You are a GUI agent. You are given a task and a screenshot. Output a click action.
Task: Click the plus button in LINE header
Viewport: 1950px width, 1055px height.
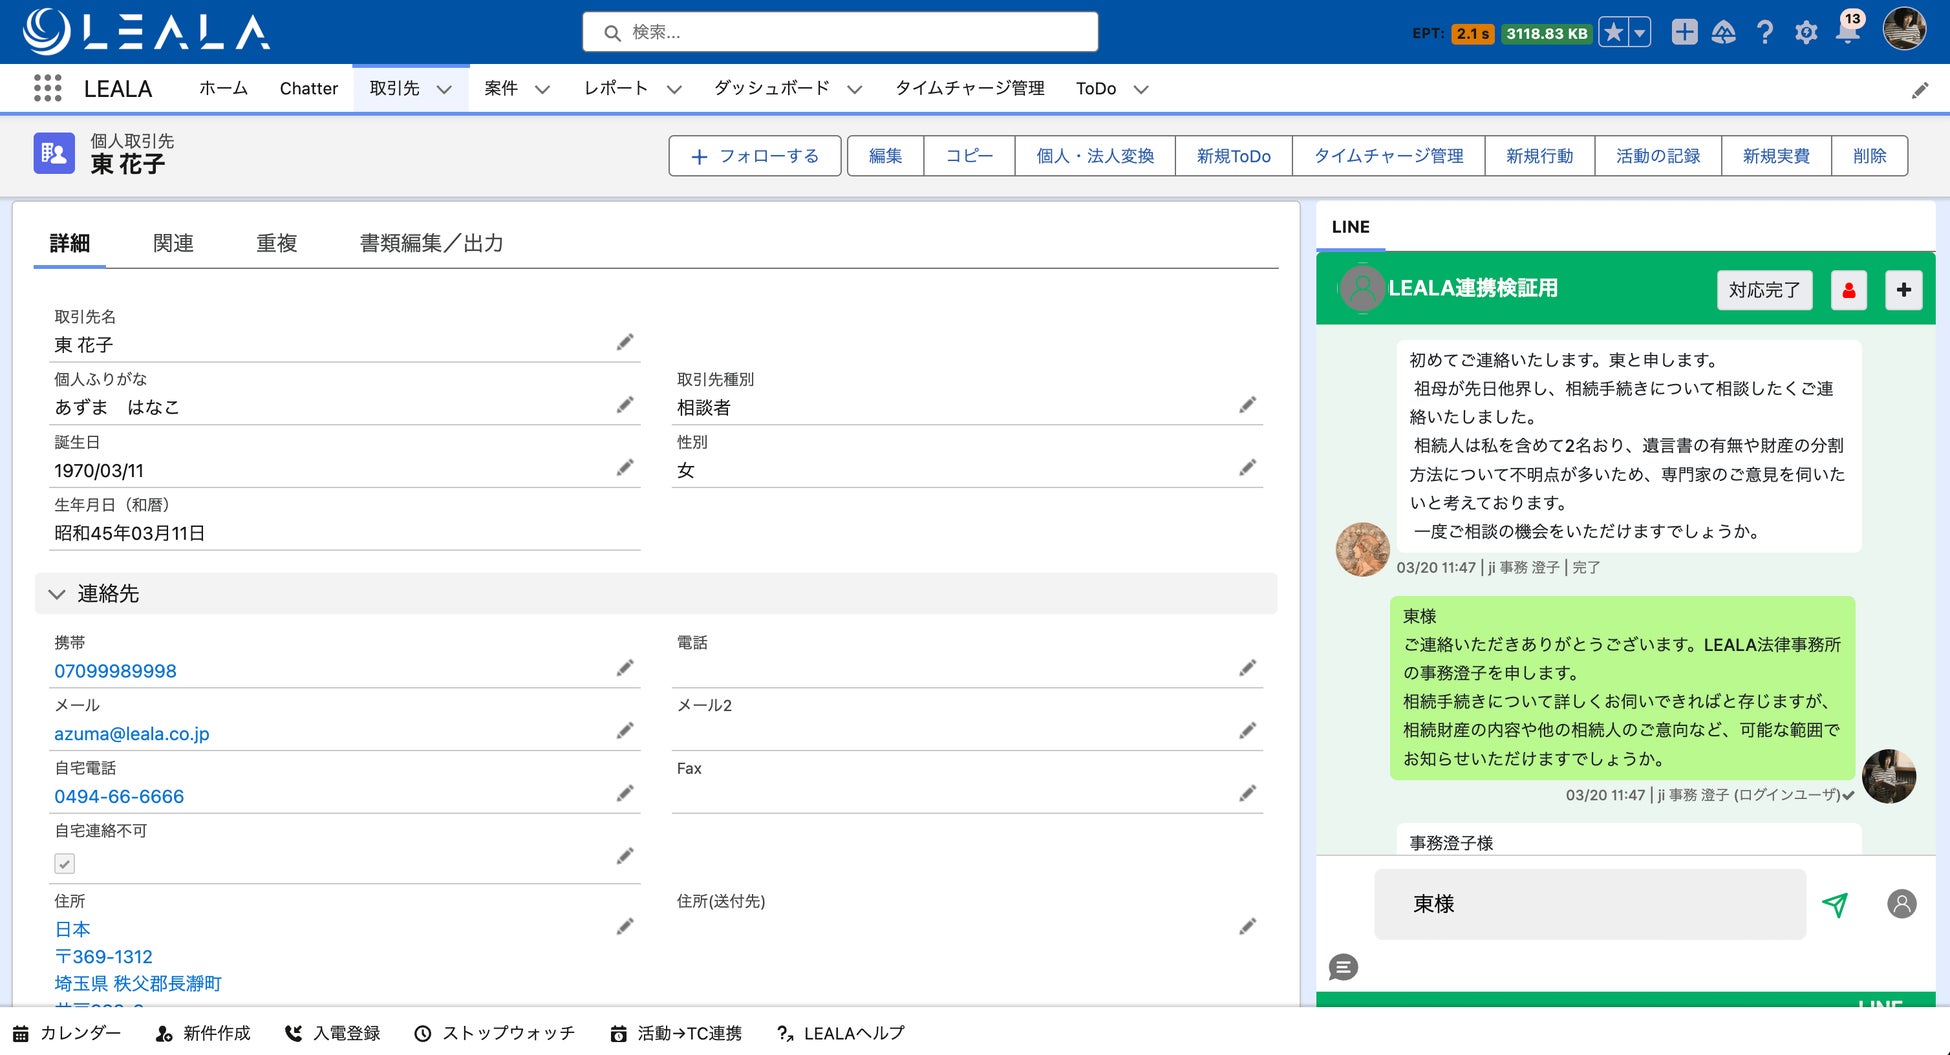(1904, 290)
